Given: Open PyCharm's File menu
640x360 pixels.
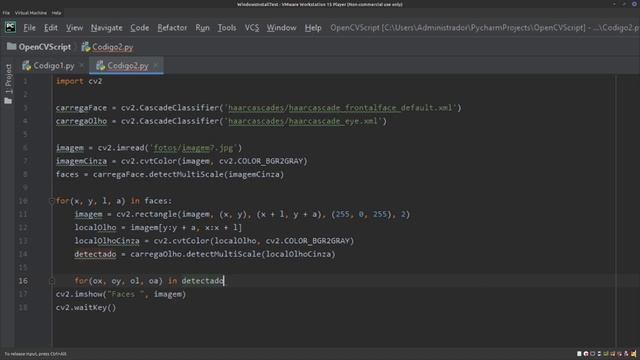Looking at the screenshot, I should tap(29, 28).
